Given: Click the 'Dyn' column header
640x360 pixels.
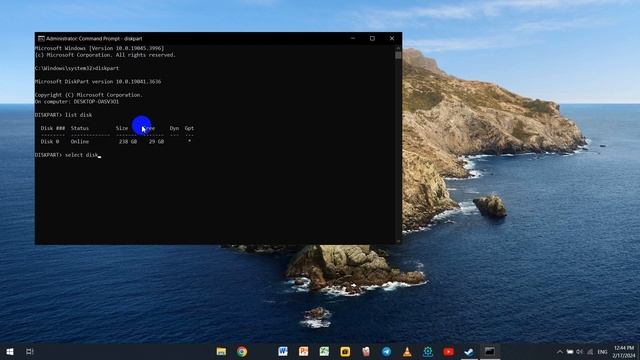Looking at the screenshot, I should coord(174,128).
